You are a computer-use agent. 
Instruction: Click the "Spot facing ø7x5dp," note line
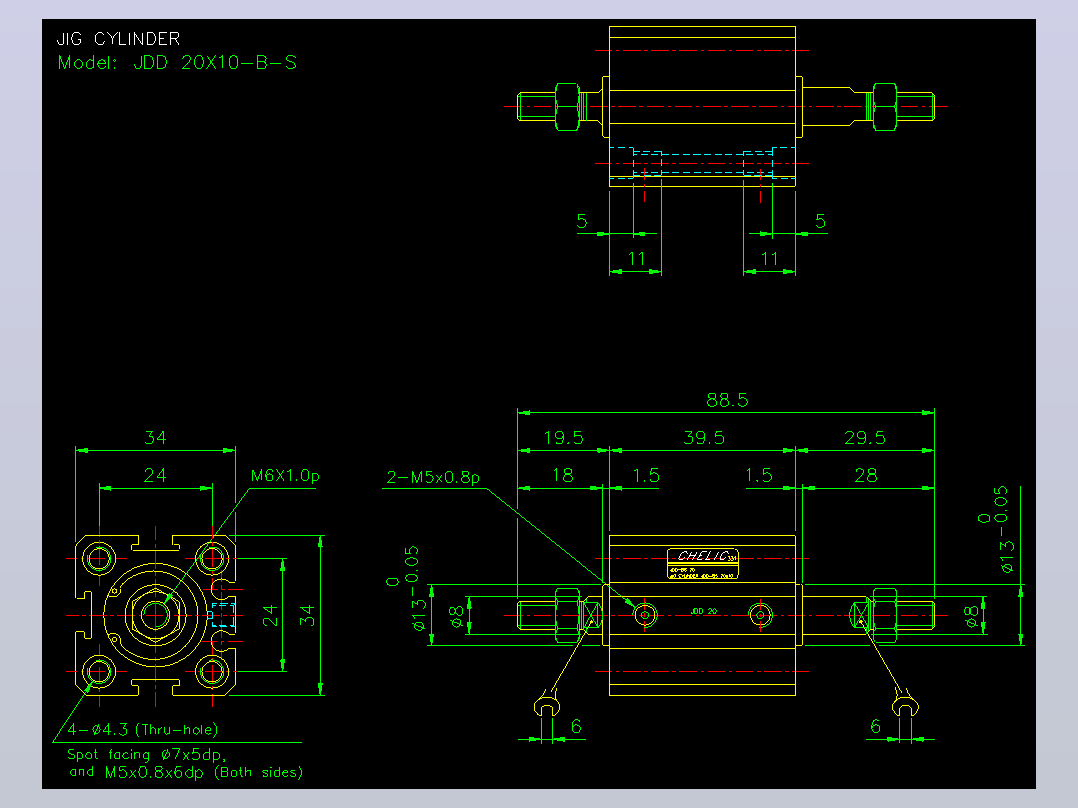coord(146,754)
